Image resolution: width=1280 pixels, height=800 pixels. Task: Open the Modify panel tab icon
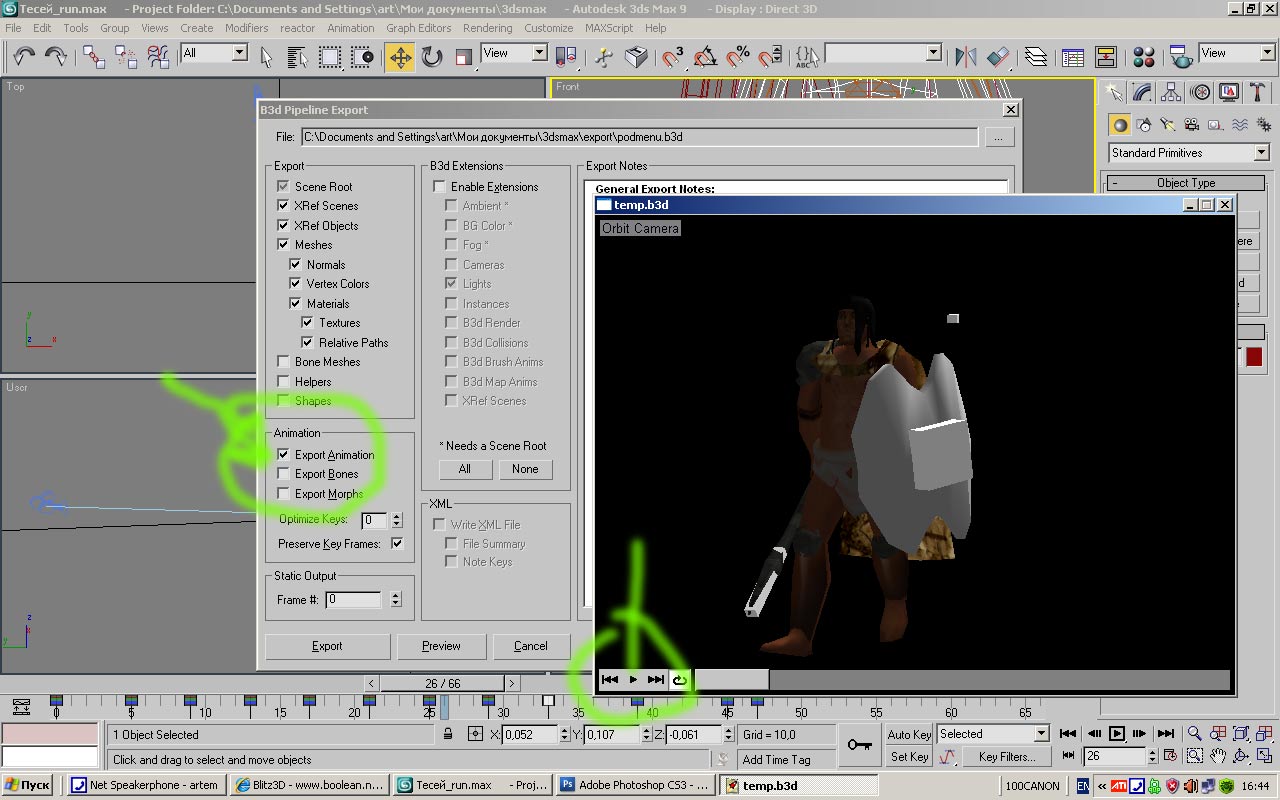[x=1142, y=93]
